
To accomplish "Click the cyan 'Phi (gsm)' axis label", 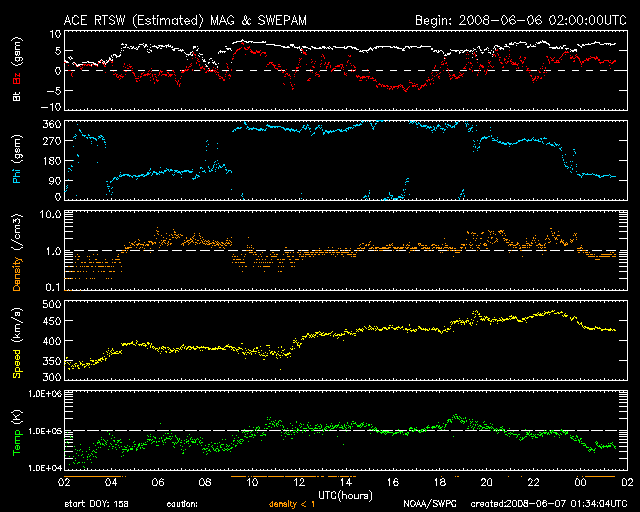I will (17, 159).
